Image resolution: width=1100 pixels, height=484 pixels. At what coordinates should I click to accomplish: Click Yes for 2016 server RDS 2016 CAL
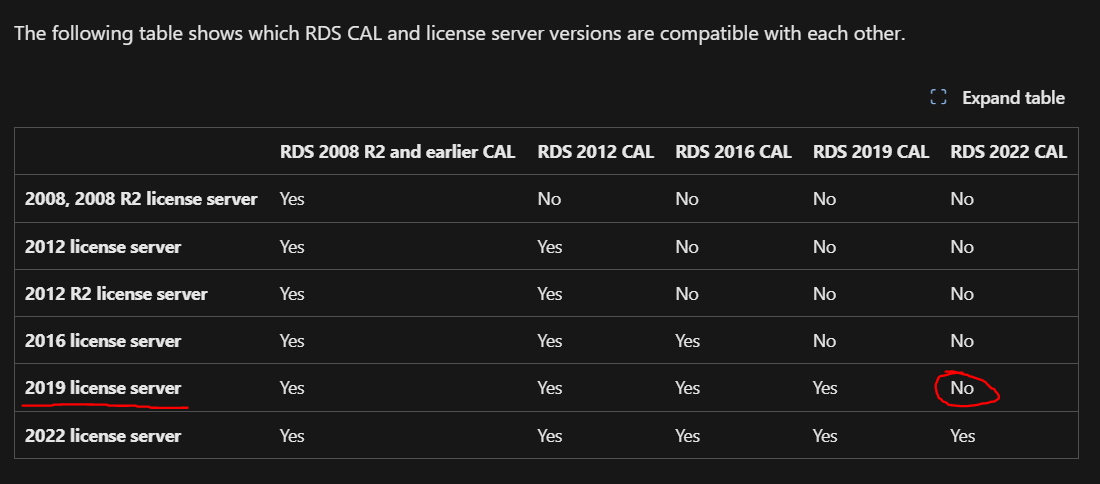pyautogui.click(x=688, y=341)
